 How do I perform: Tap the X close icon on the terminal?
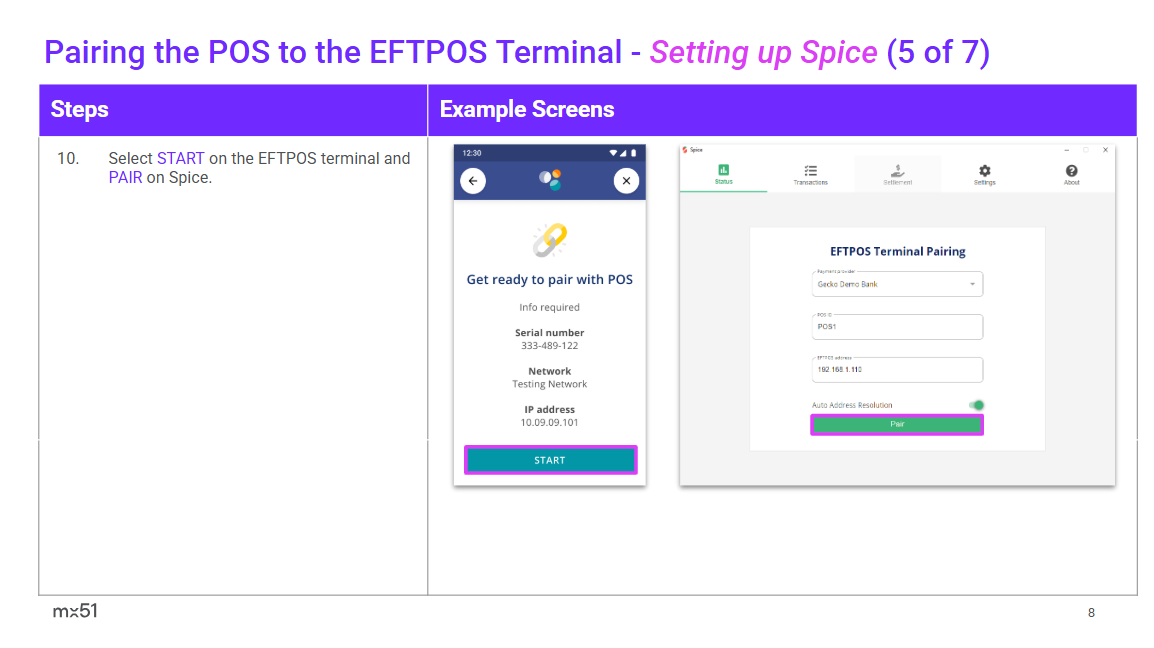pyautogui.click(x=626, y=181)
